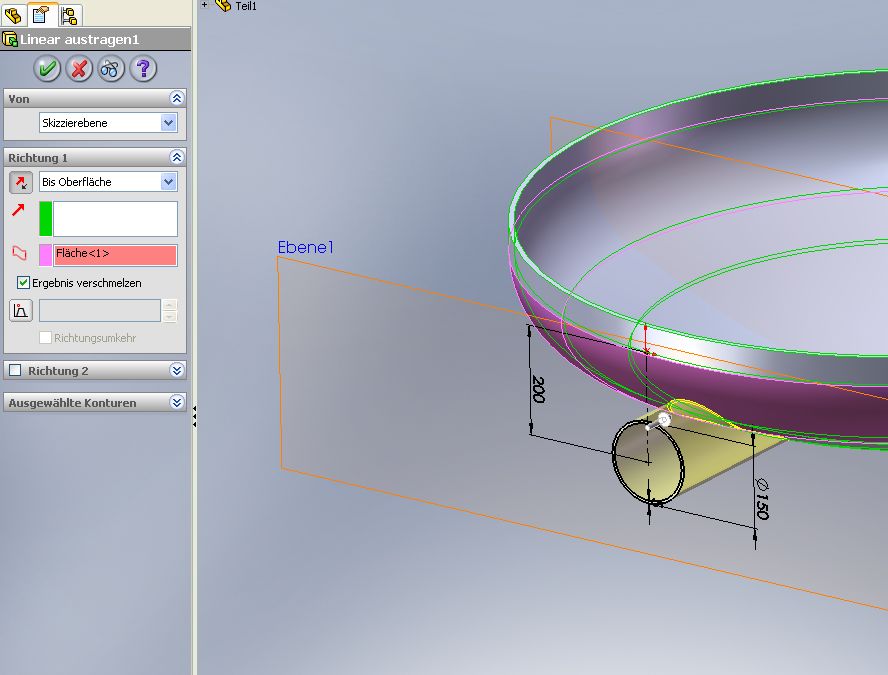Screen dimensions: 888x675
Task: Toggle the Ergebnis verschmelzen checkbox
Action: click(x=24, y=283)
